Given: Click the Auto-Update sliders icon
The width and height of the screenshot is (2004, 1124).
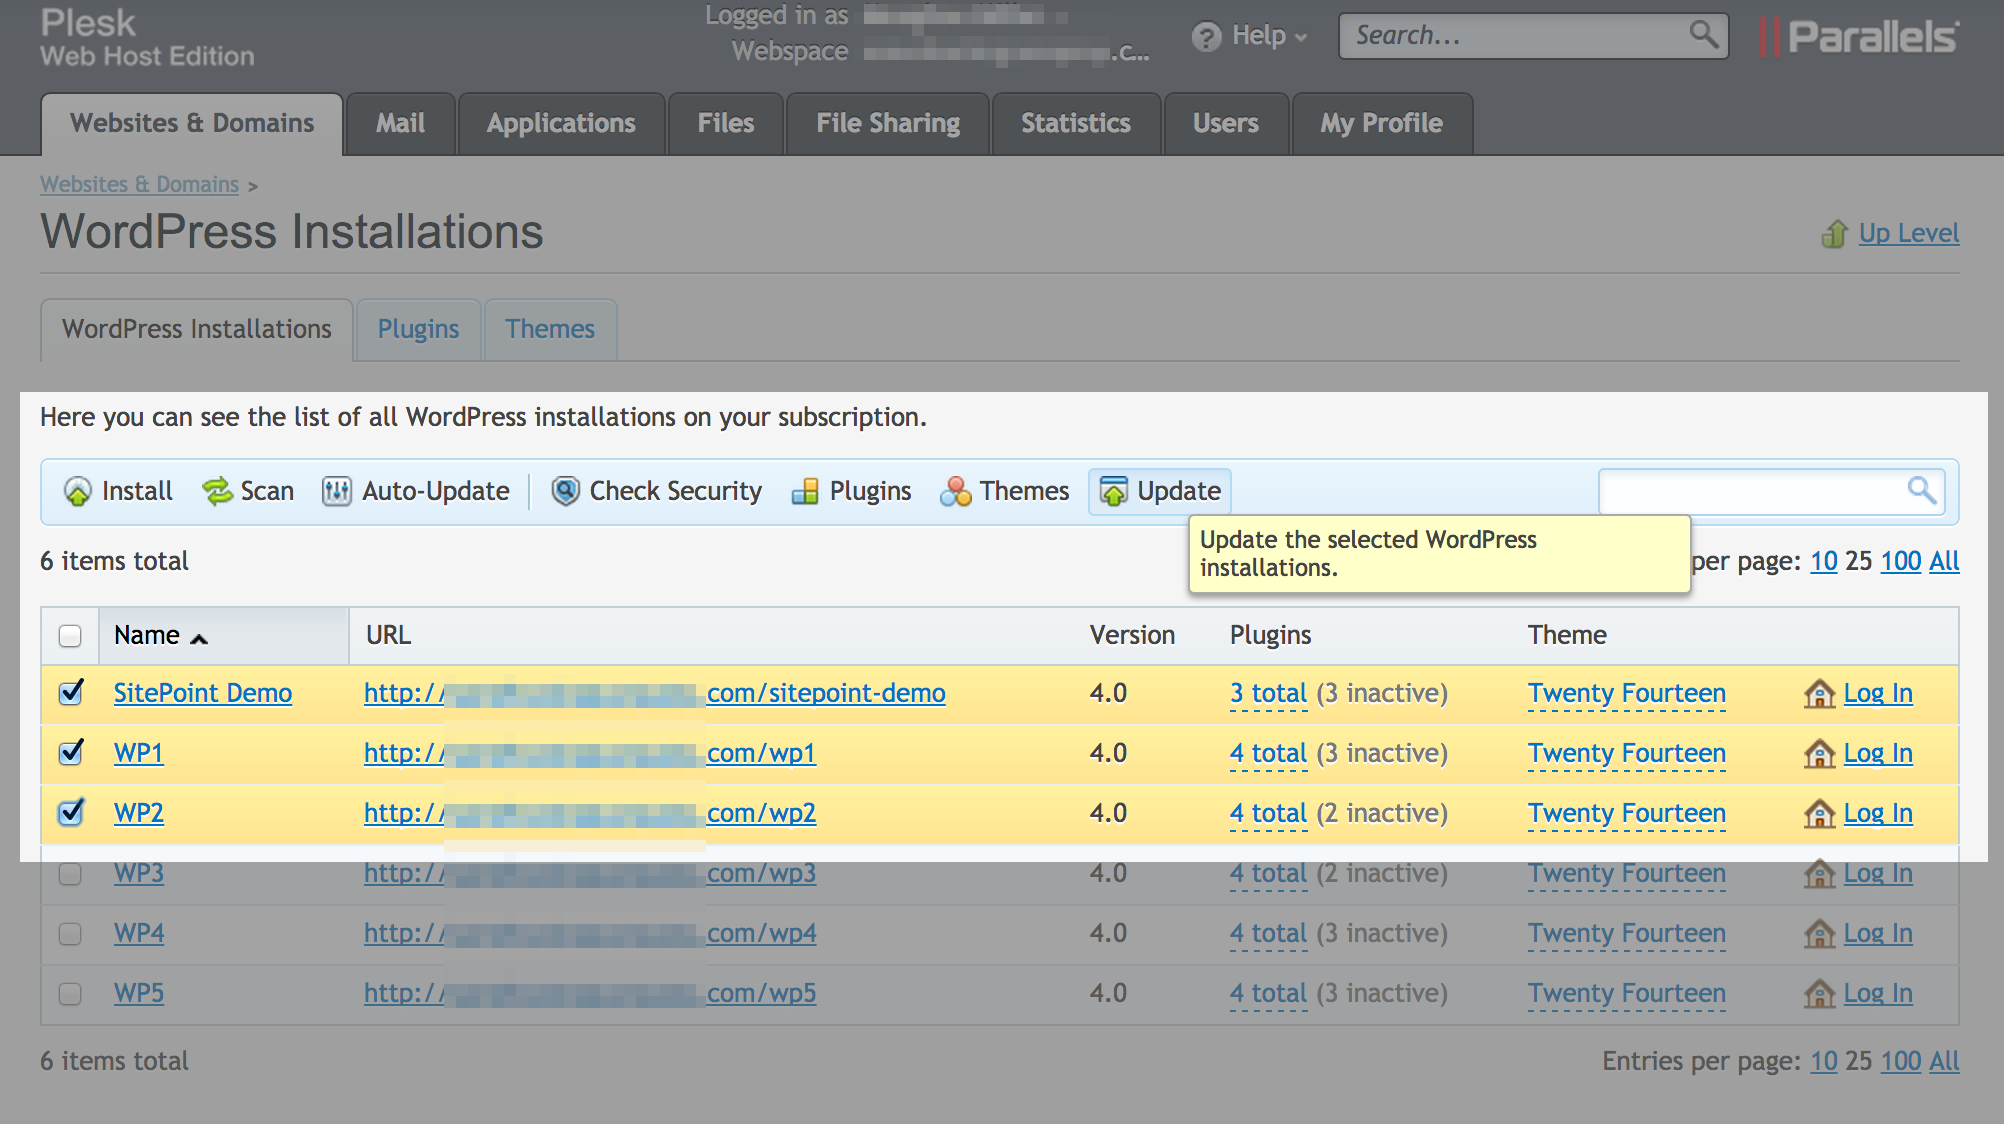Looking at the screenshot, I should (337, 491).
